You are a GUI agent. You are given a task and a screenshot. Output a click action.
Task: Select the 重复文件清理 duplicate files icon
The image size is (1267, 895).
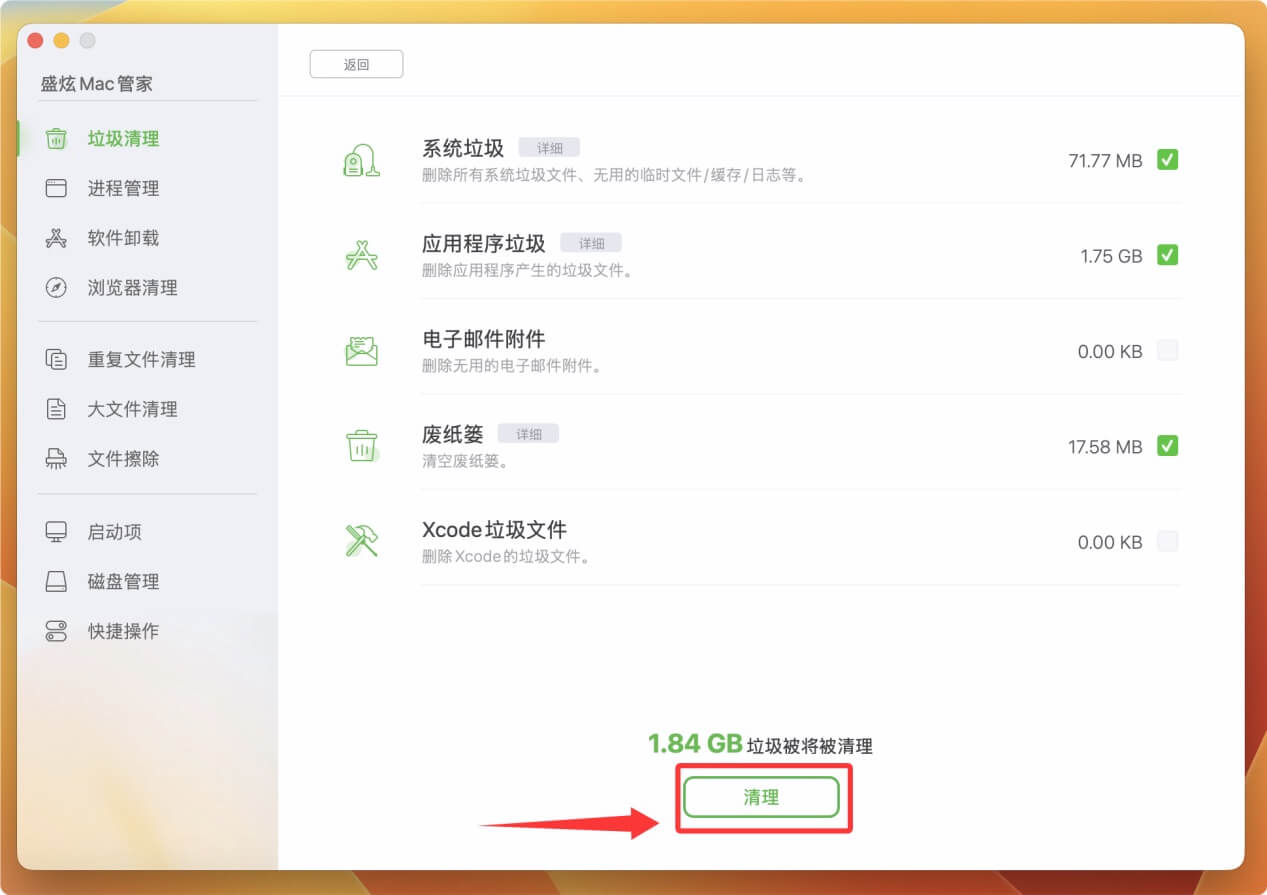(58, 359)
